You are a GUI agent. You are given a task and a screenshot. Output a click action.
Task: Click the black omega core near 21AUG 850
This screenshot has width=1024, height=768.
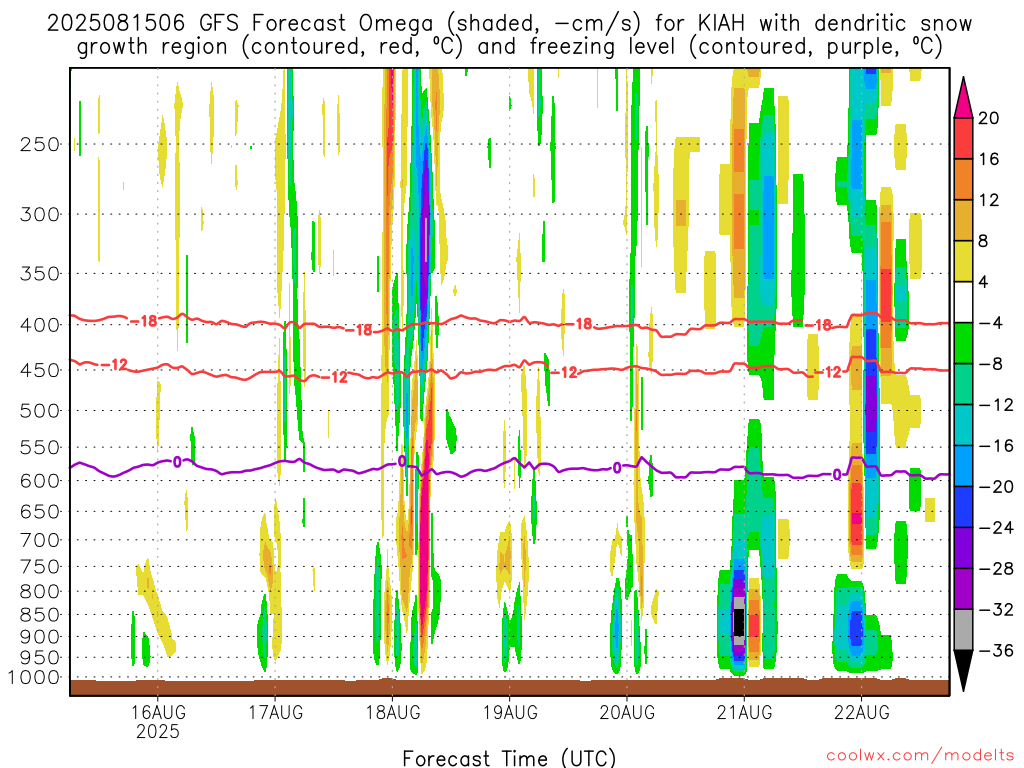[739, 622]
